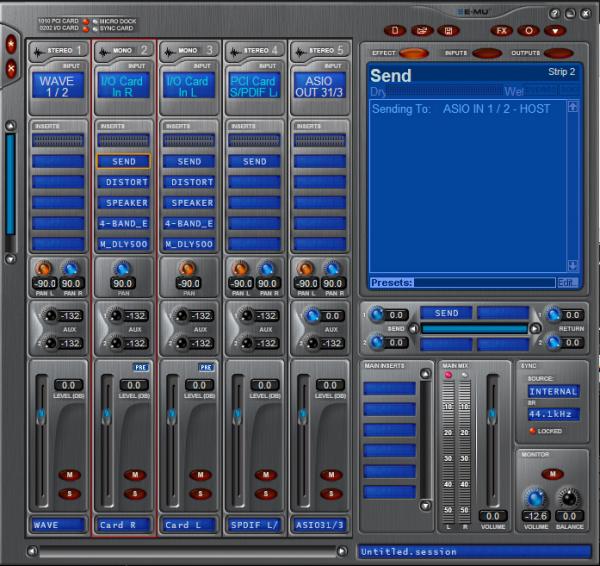The height and width of the screenshot is (566, 600).
Task: Click the Edit button beside Presets
Action: click(567, 283)
